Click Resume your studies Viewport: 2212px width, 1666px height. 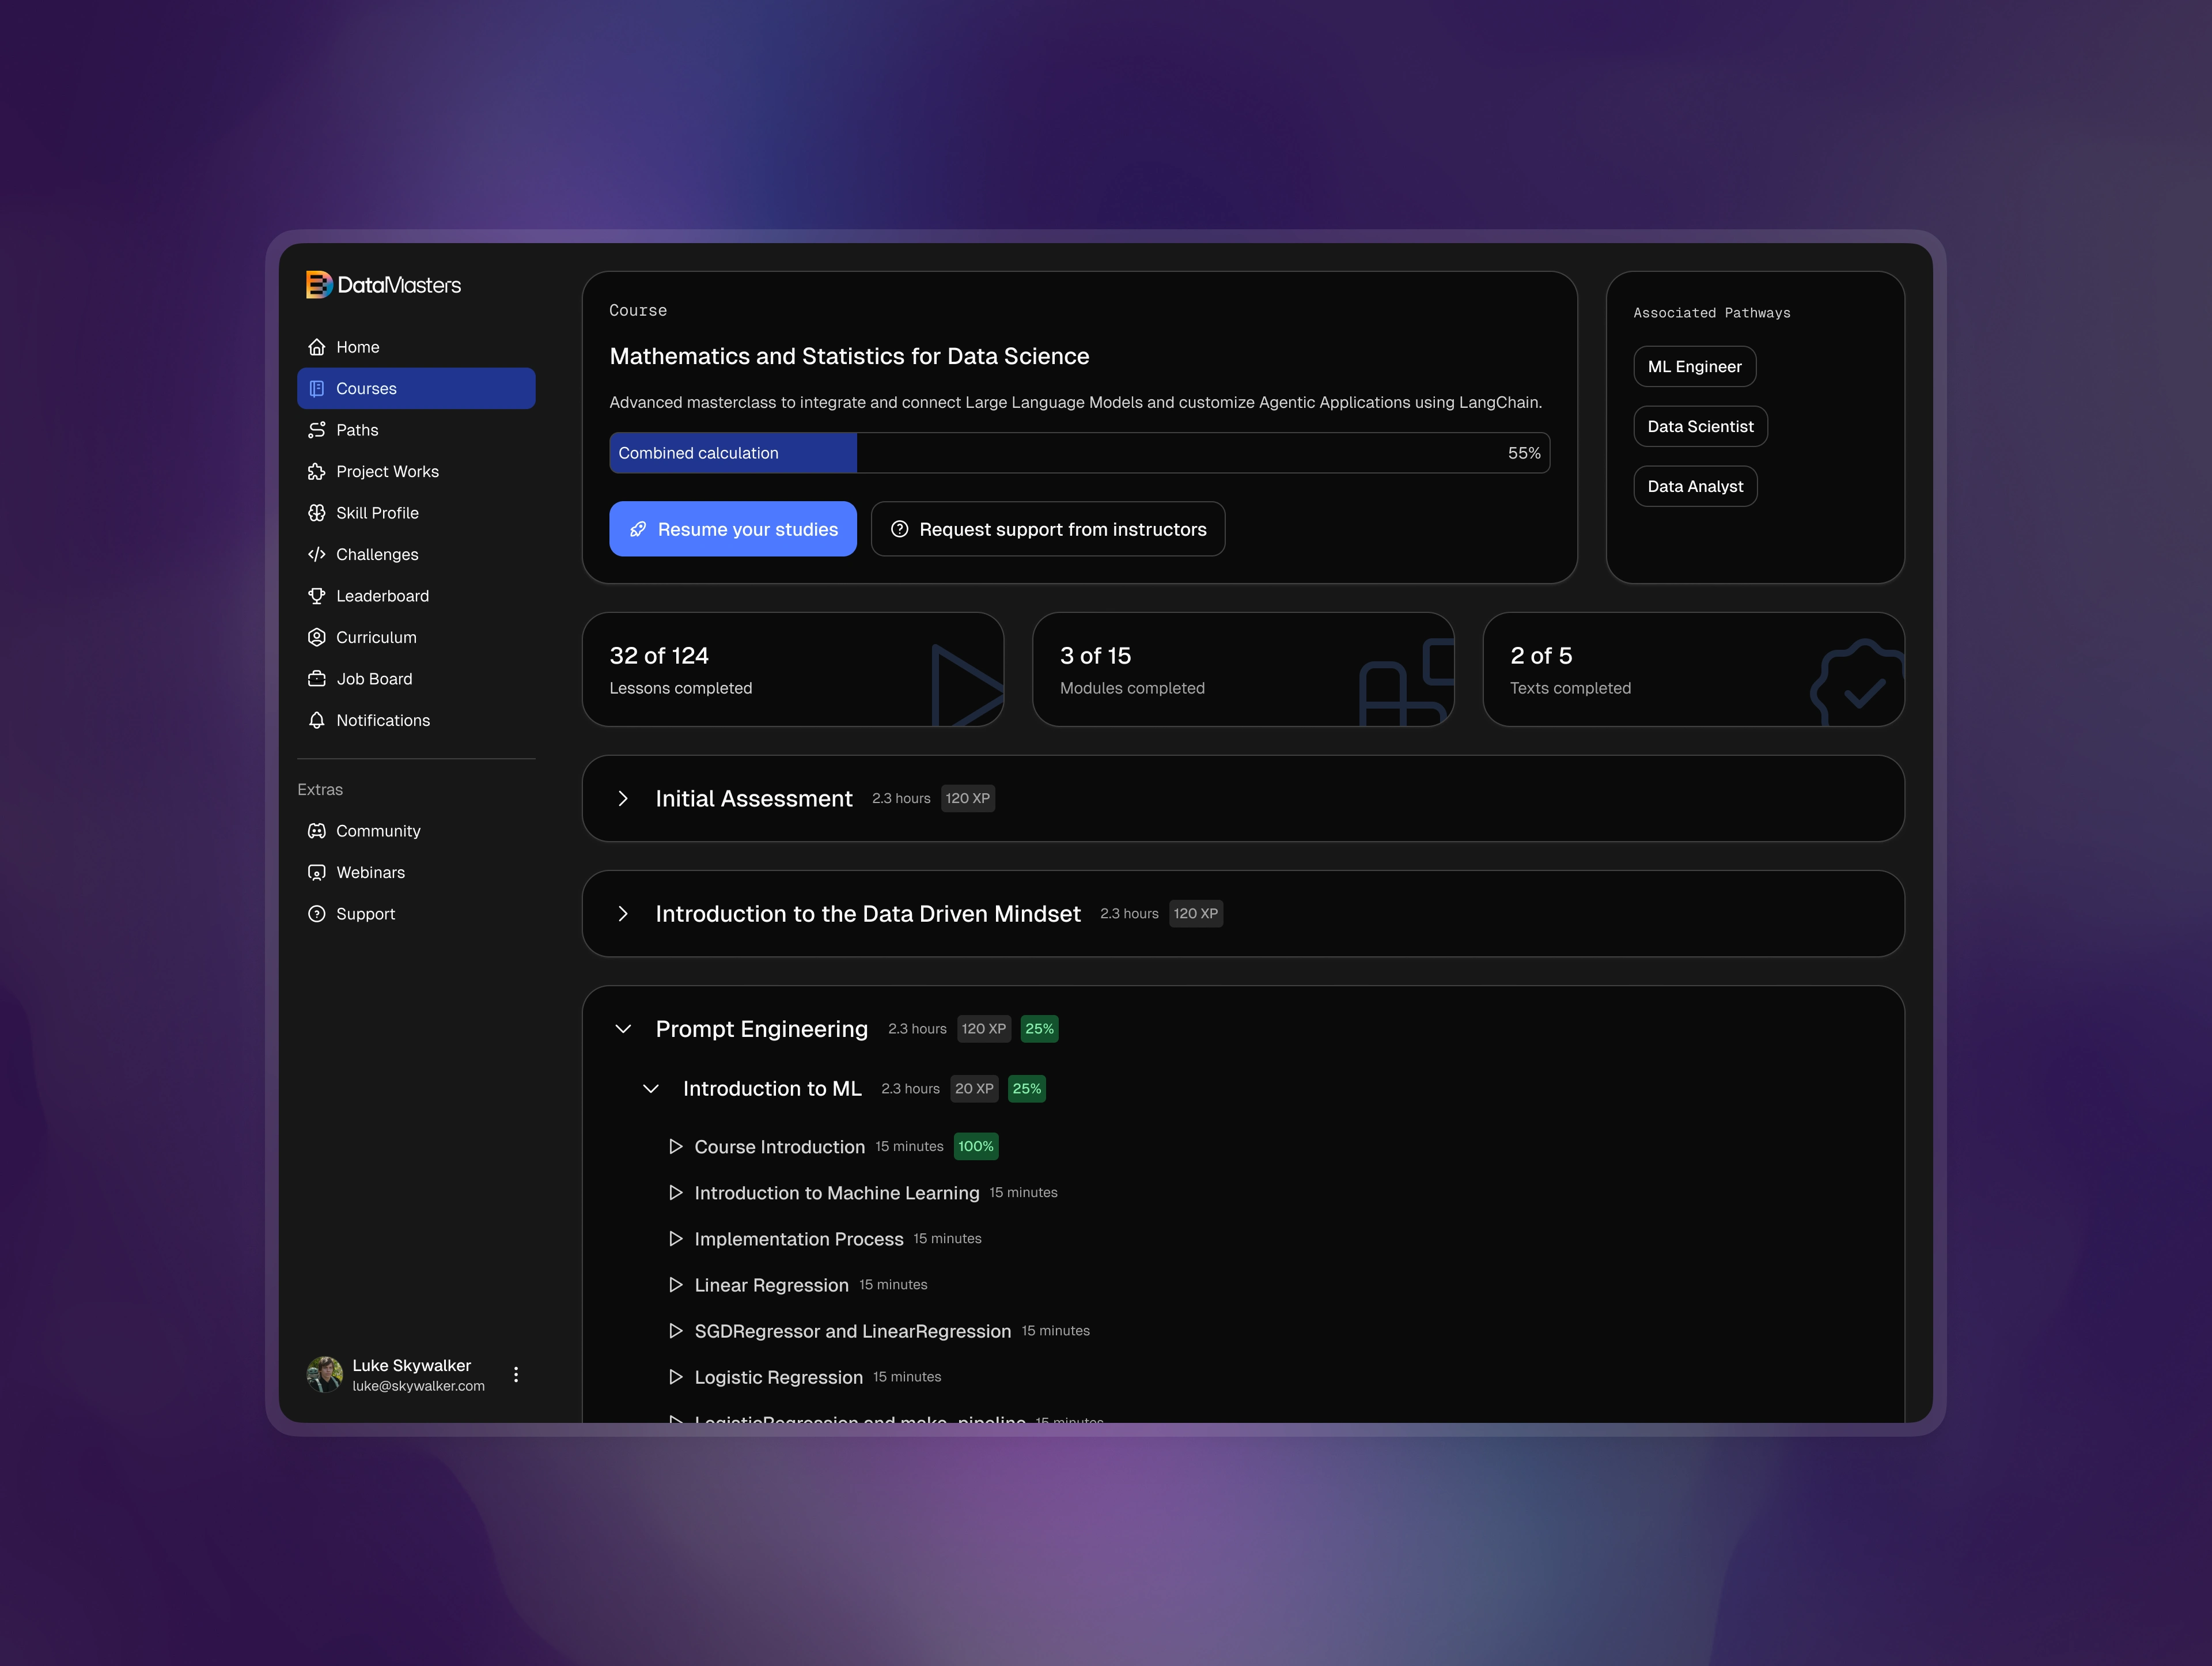pyautogui.click(x=733, y=529)
